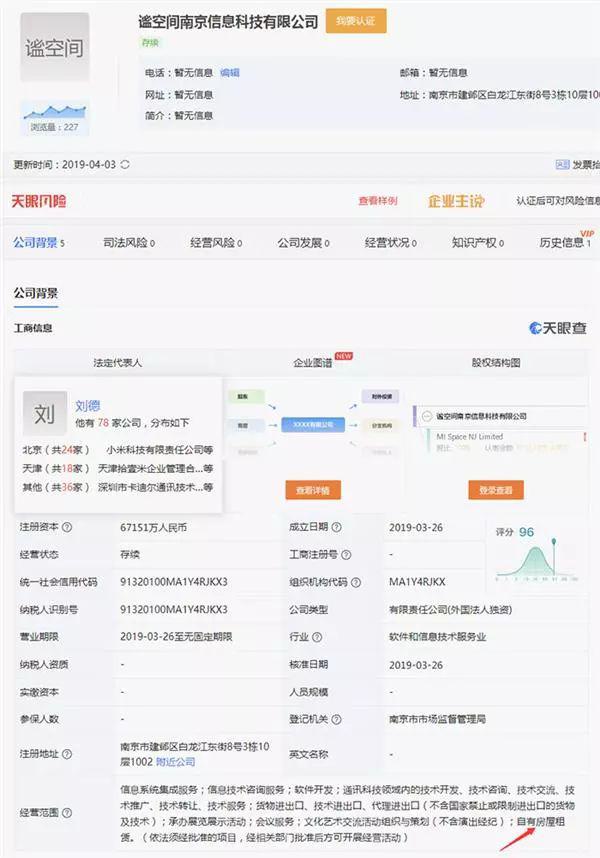Collapse the 谧空间南京信息科技有限公司 equity tree node
600x858 pixels.
point(427,416)
